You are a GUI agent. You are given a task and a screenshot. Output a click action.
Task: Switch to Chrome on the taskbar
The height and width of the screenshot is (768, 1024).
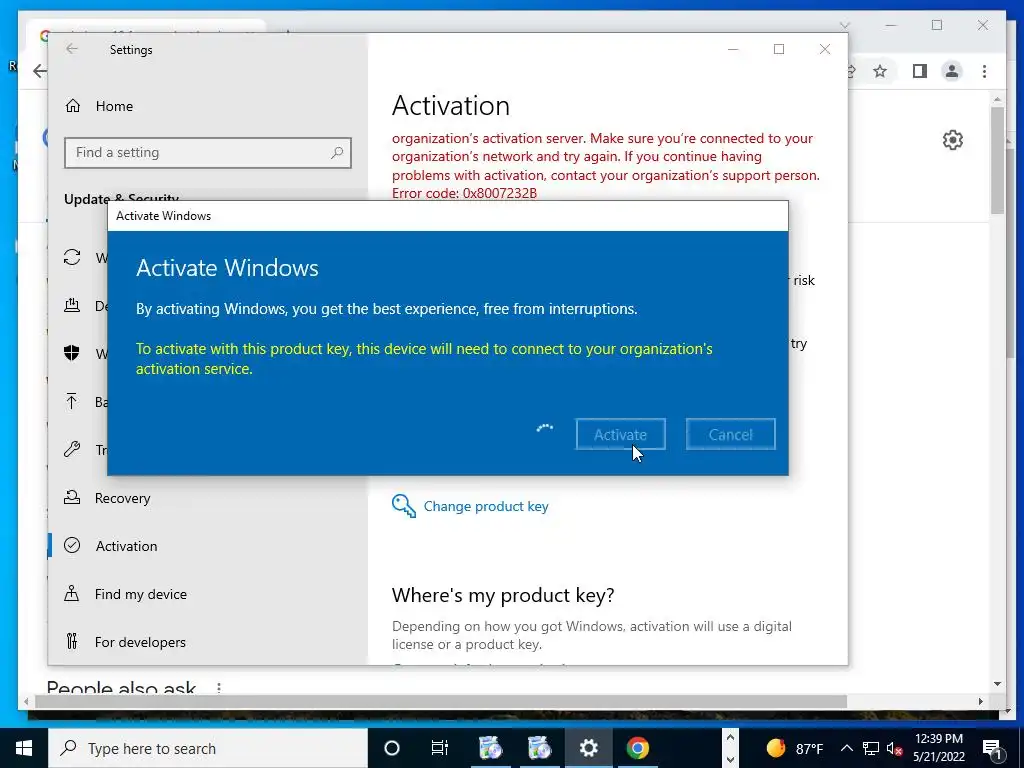pos(637,748)
